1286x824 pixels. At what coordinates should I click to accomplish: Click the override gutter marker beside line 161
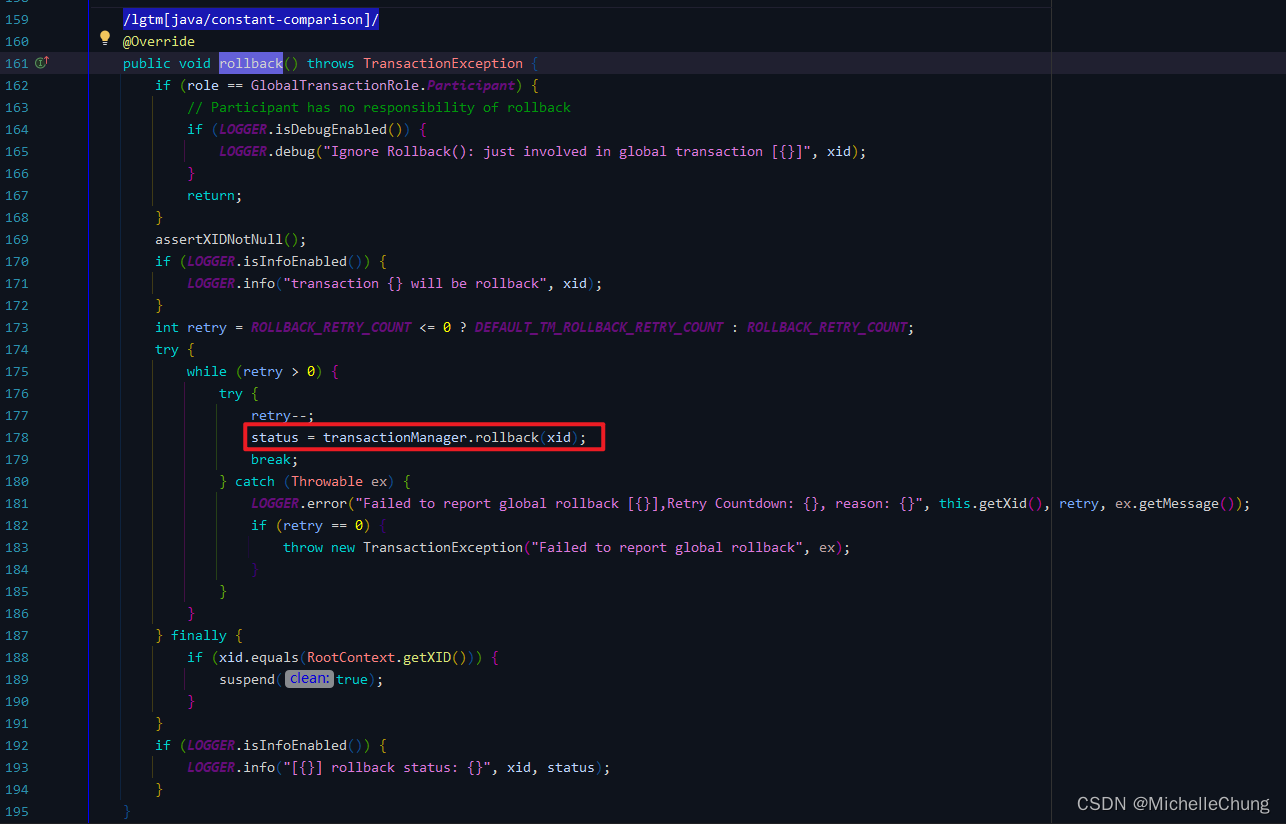(x=42, y=63)
